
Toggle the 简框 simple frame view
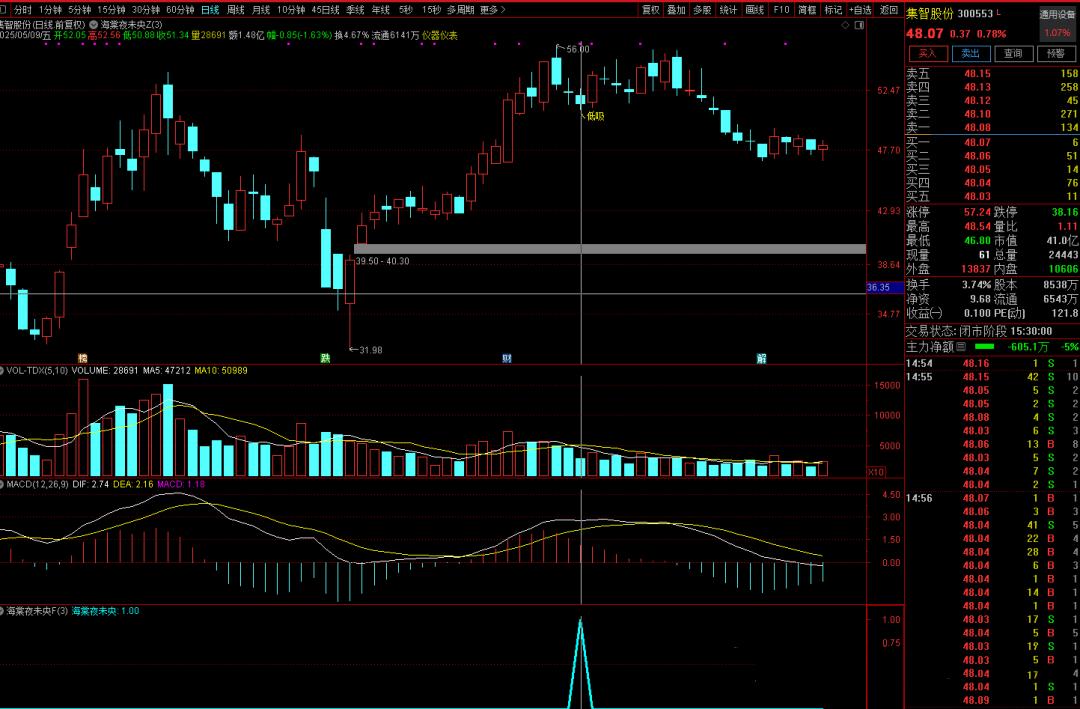(806, 9)
